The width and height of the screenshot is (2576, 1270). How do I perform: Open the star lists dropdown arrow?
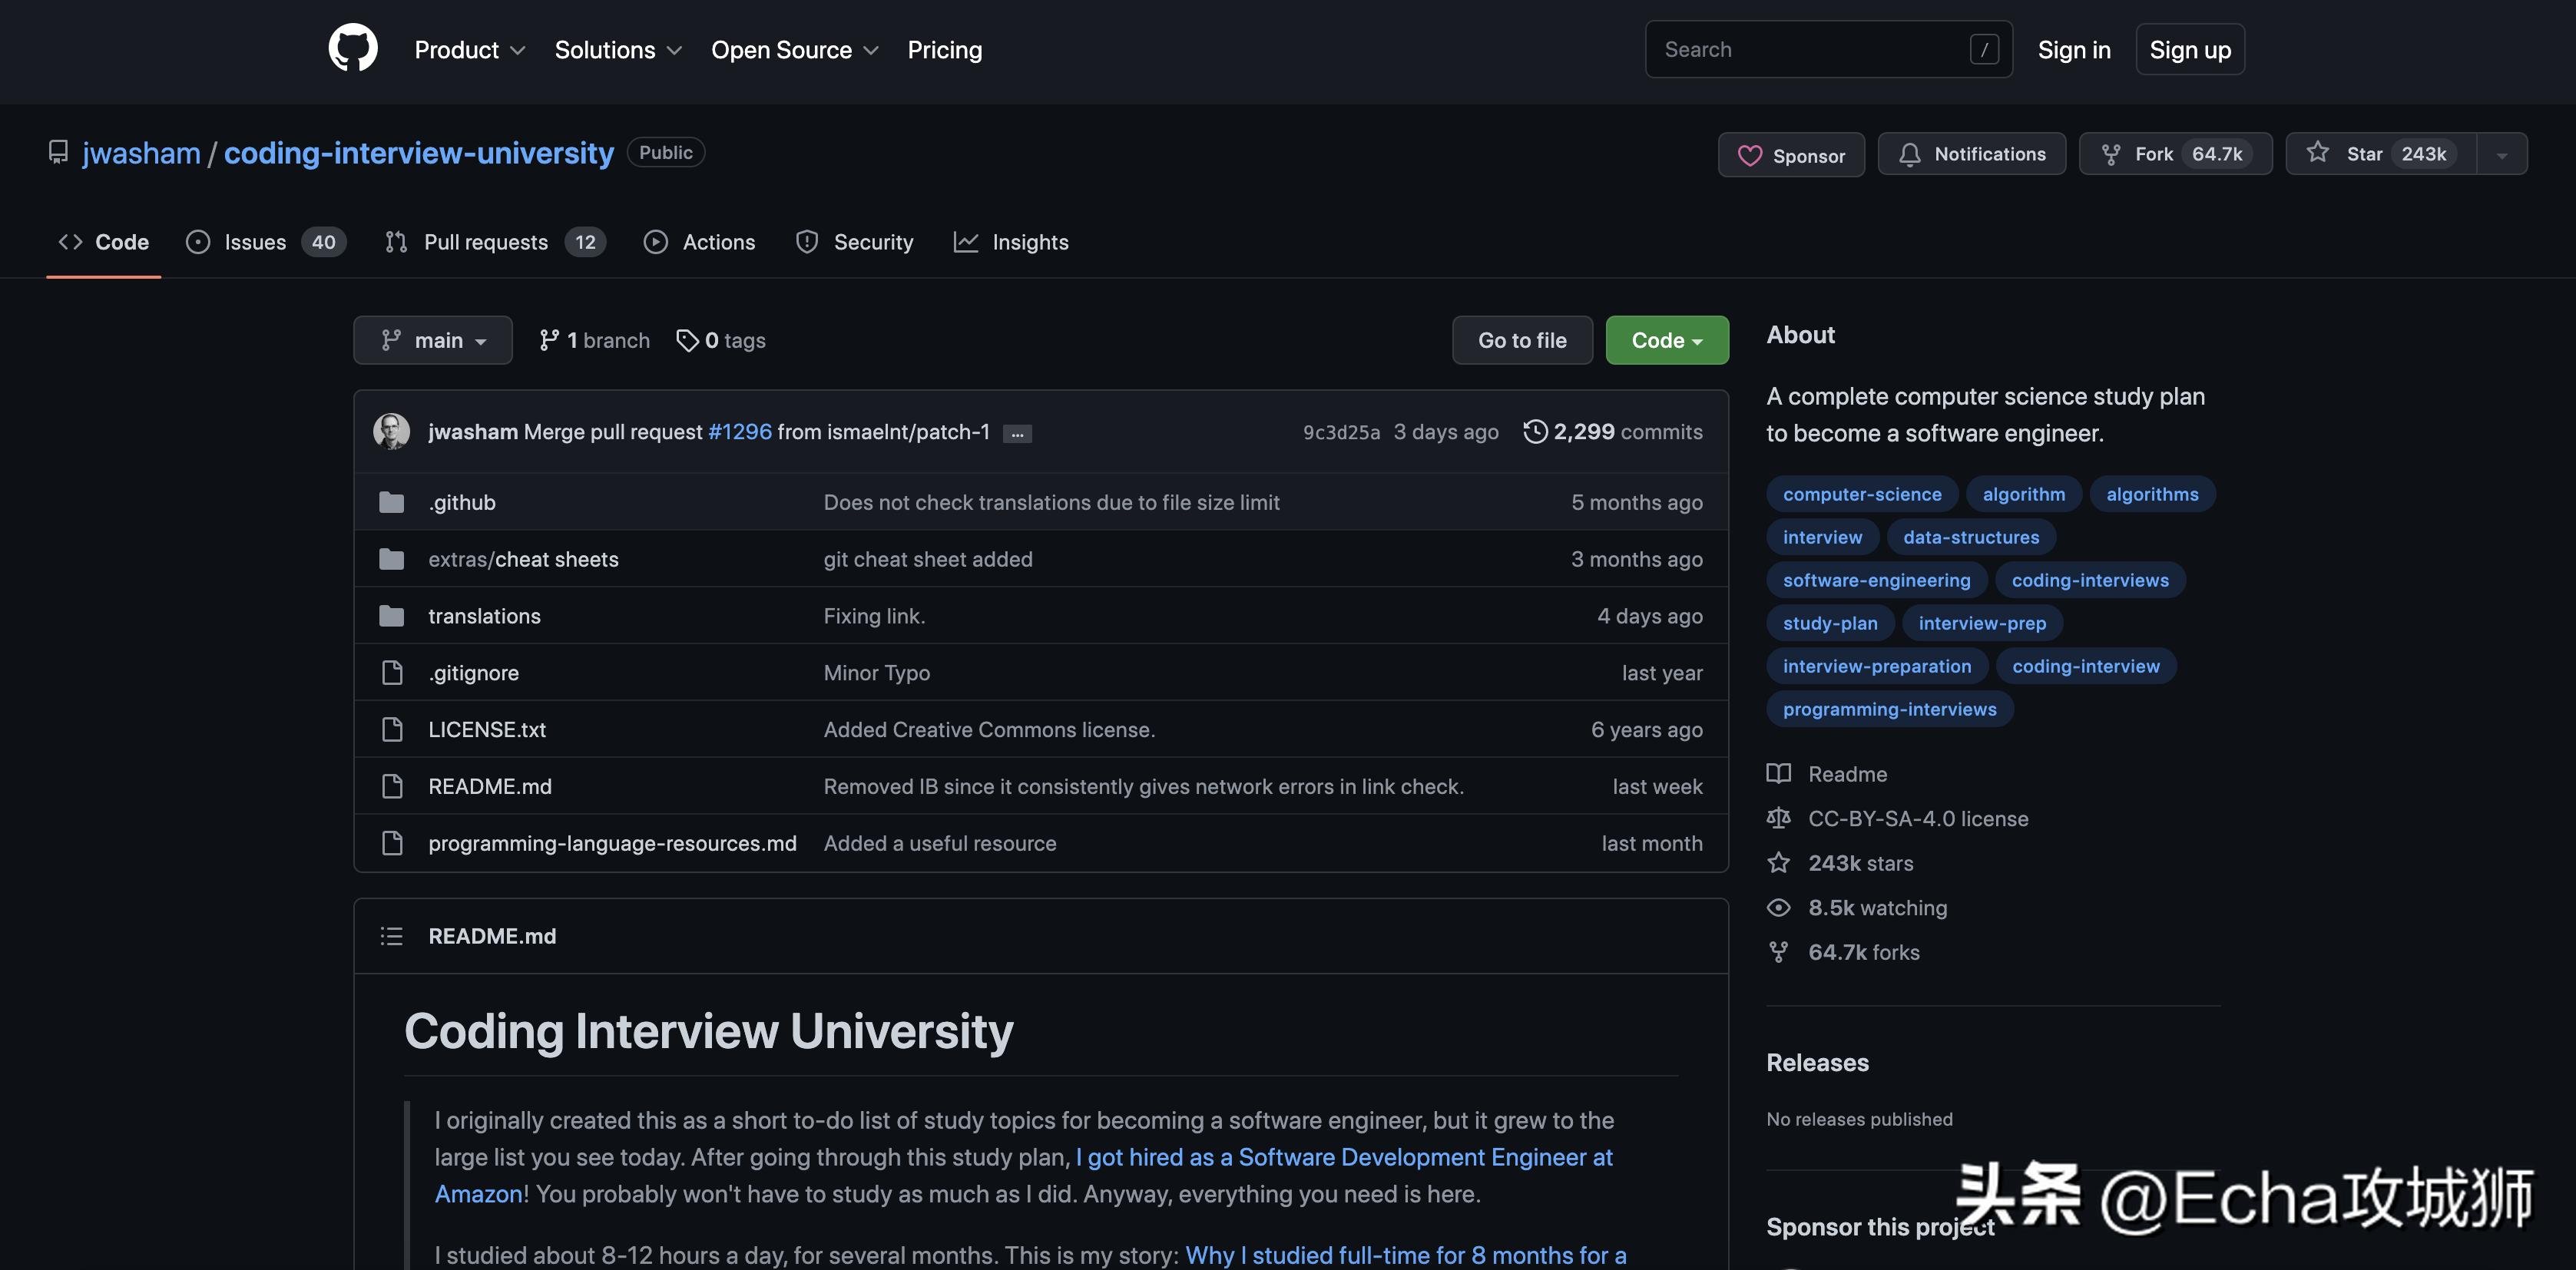coord(2501,155)
